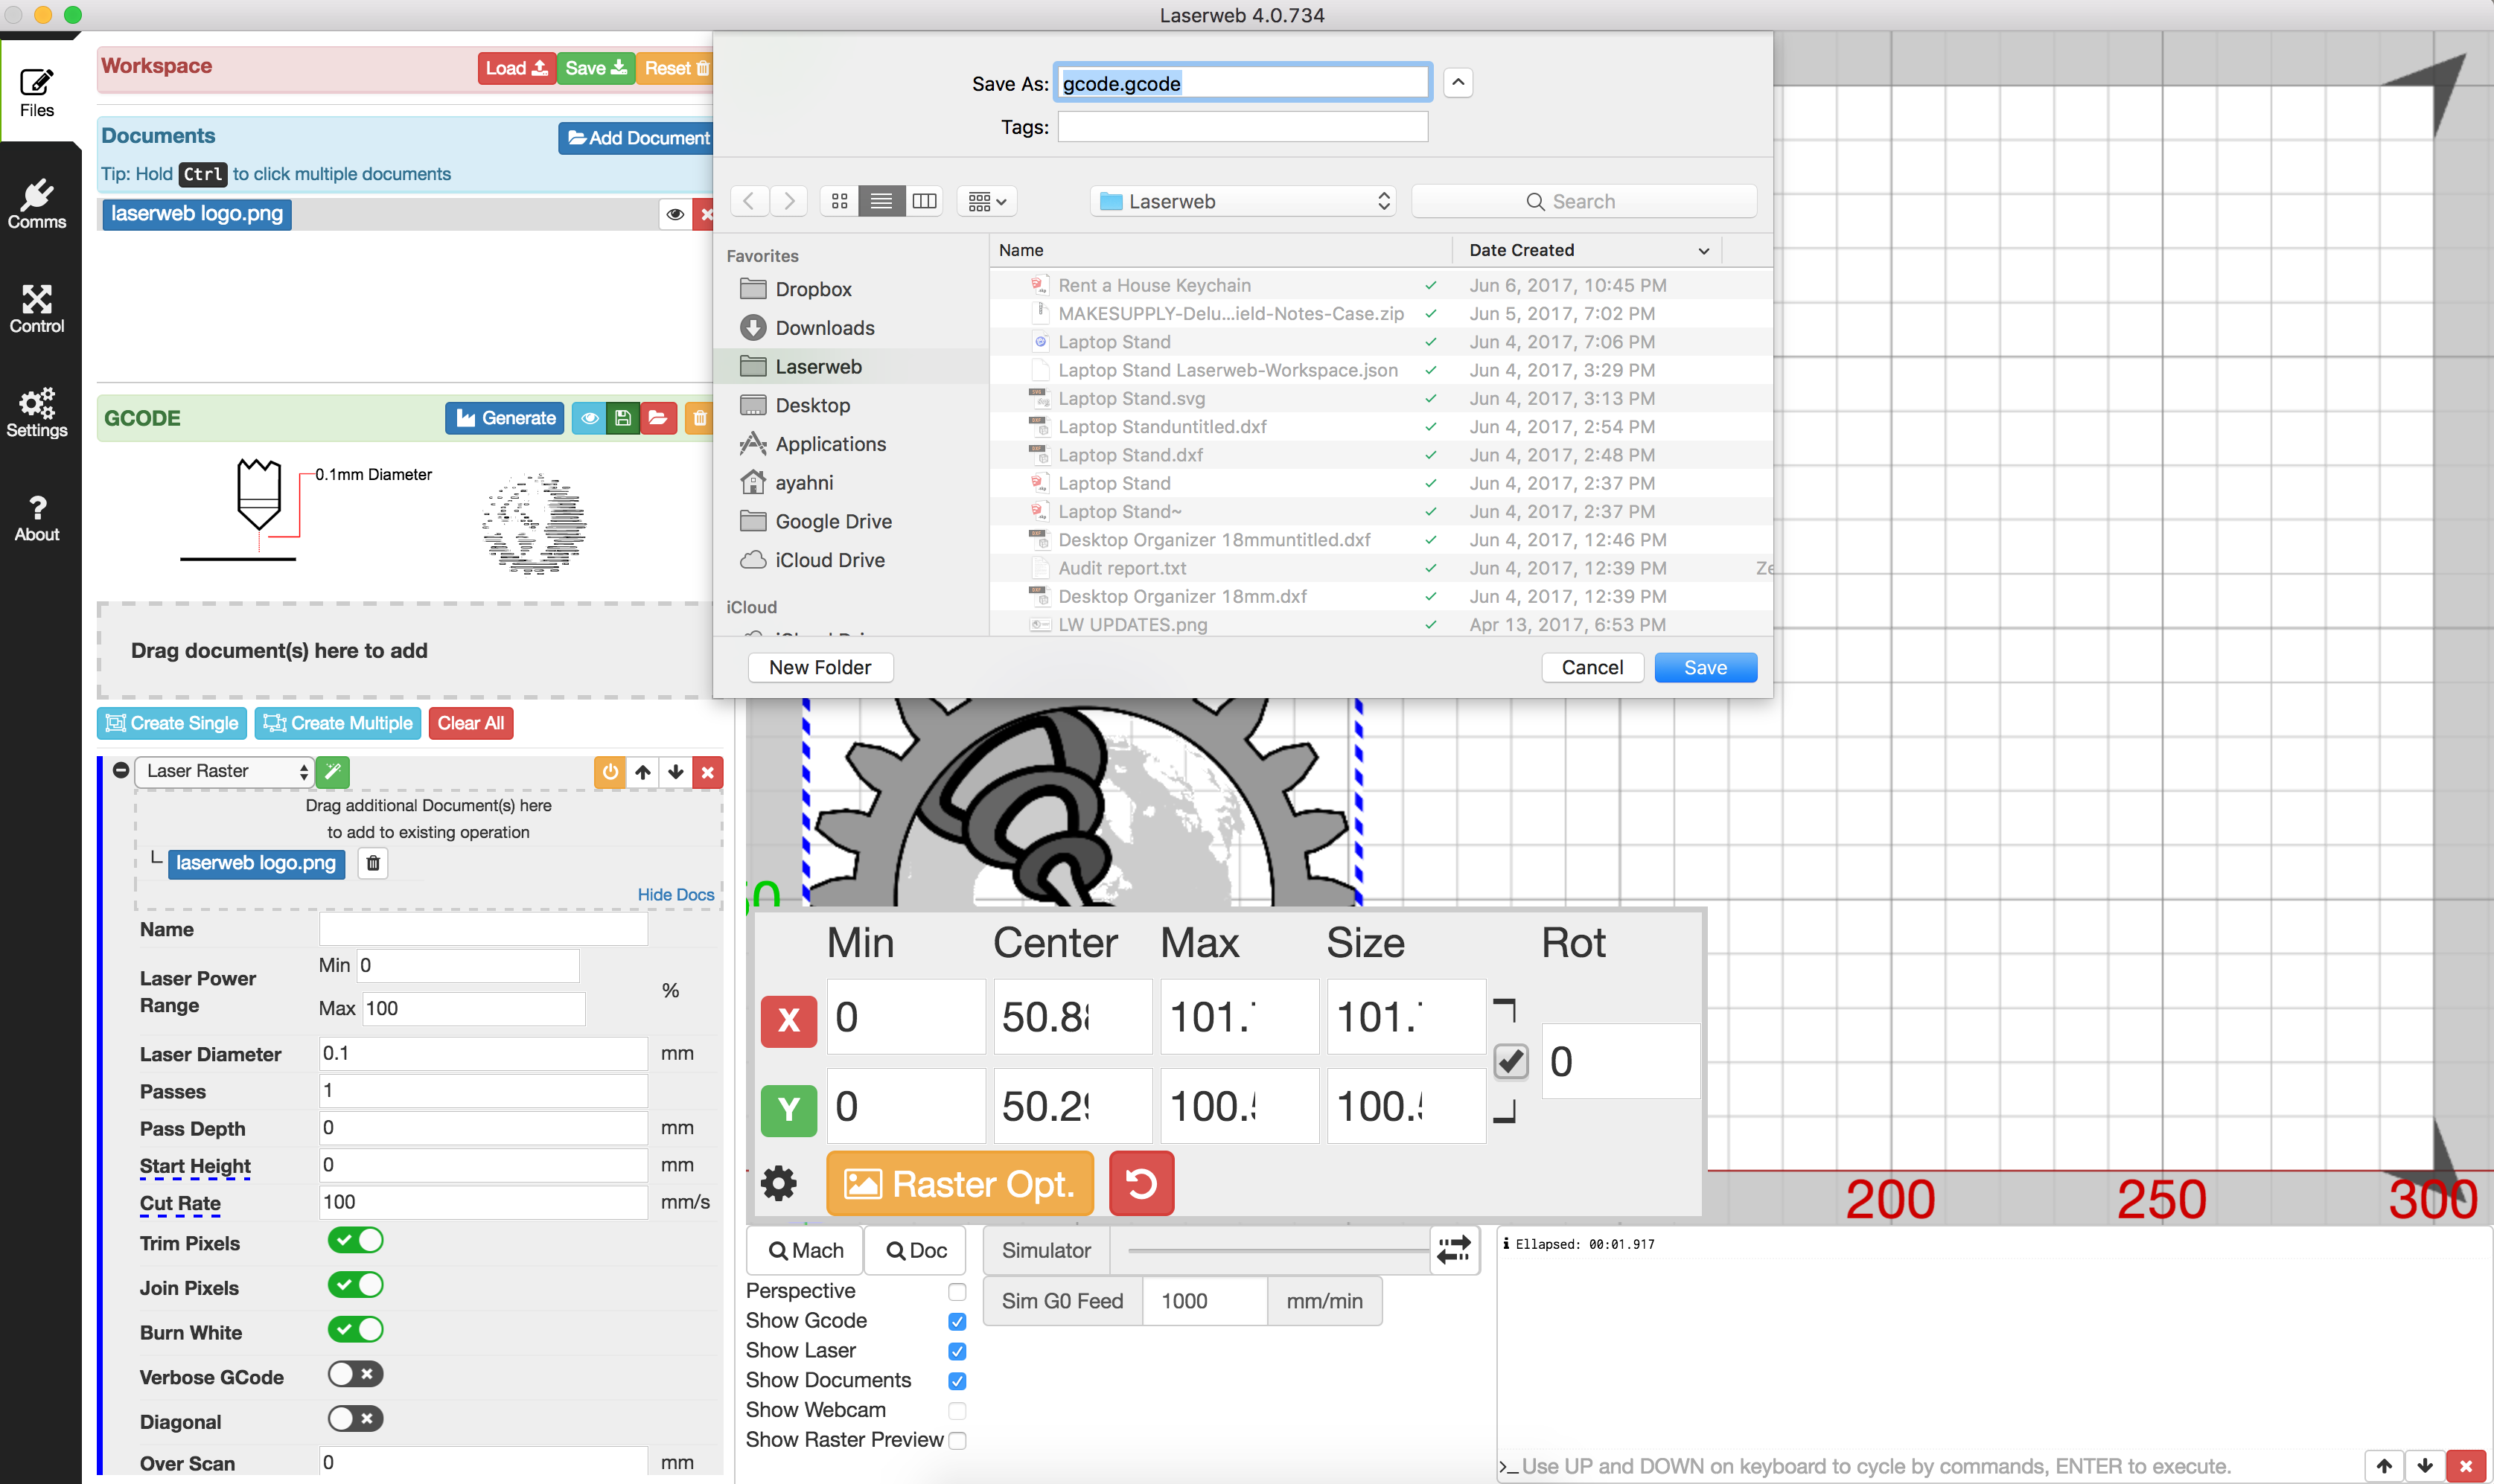This screenshot has height=1484, width=2494.
Task: Toggle the Show Gcode checkbox
Action: [957, 1321]
